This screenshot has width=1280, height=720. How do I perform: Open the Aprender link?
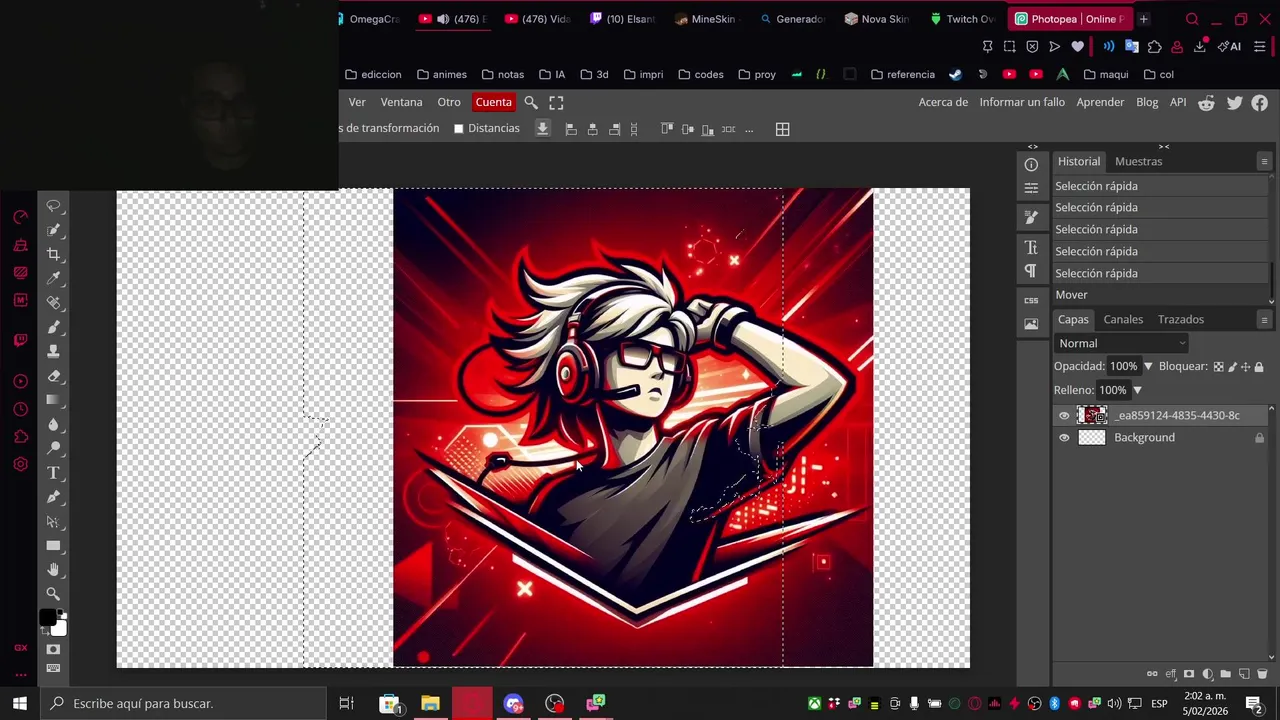(x=1100, y=102)
